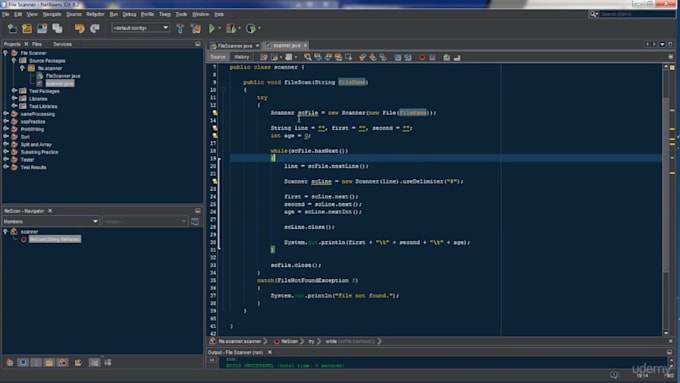Screen dimensions: 680x383
Task: Close the Output File Scanner tab
Action: point(270,352)
